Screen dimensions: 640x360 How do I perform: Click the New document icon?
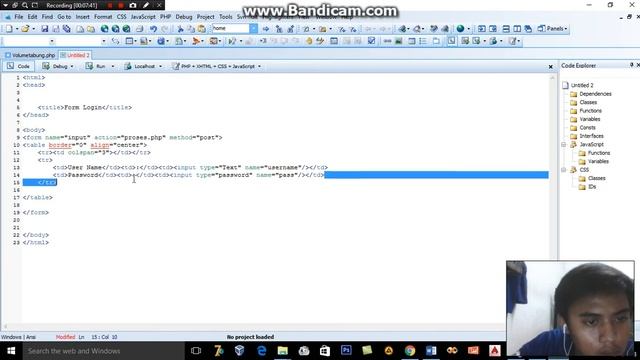coord(9,29)
